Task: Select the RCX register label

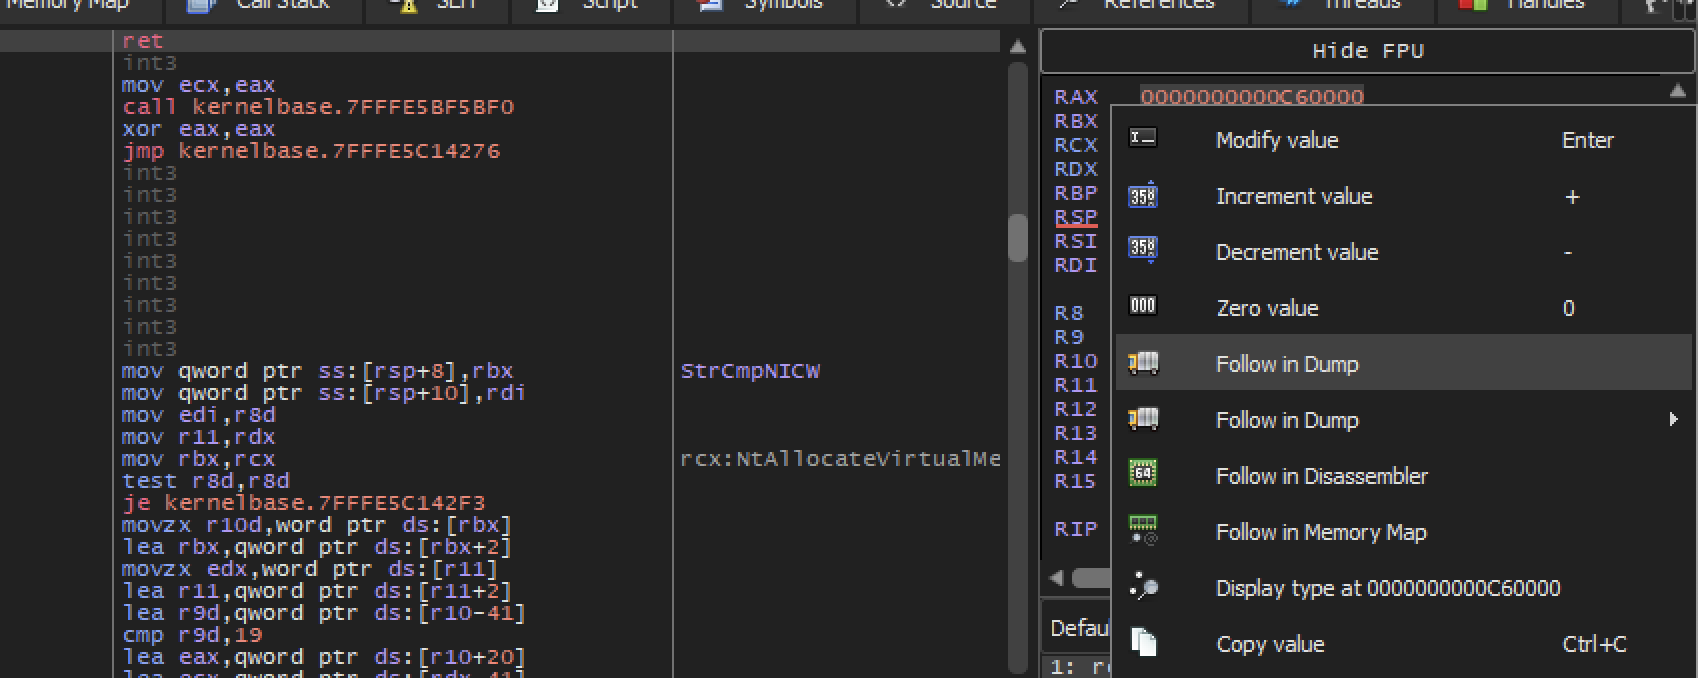Action: click(x=1076, y=145)
